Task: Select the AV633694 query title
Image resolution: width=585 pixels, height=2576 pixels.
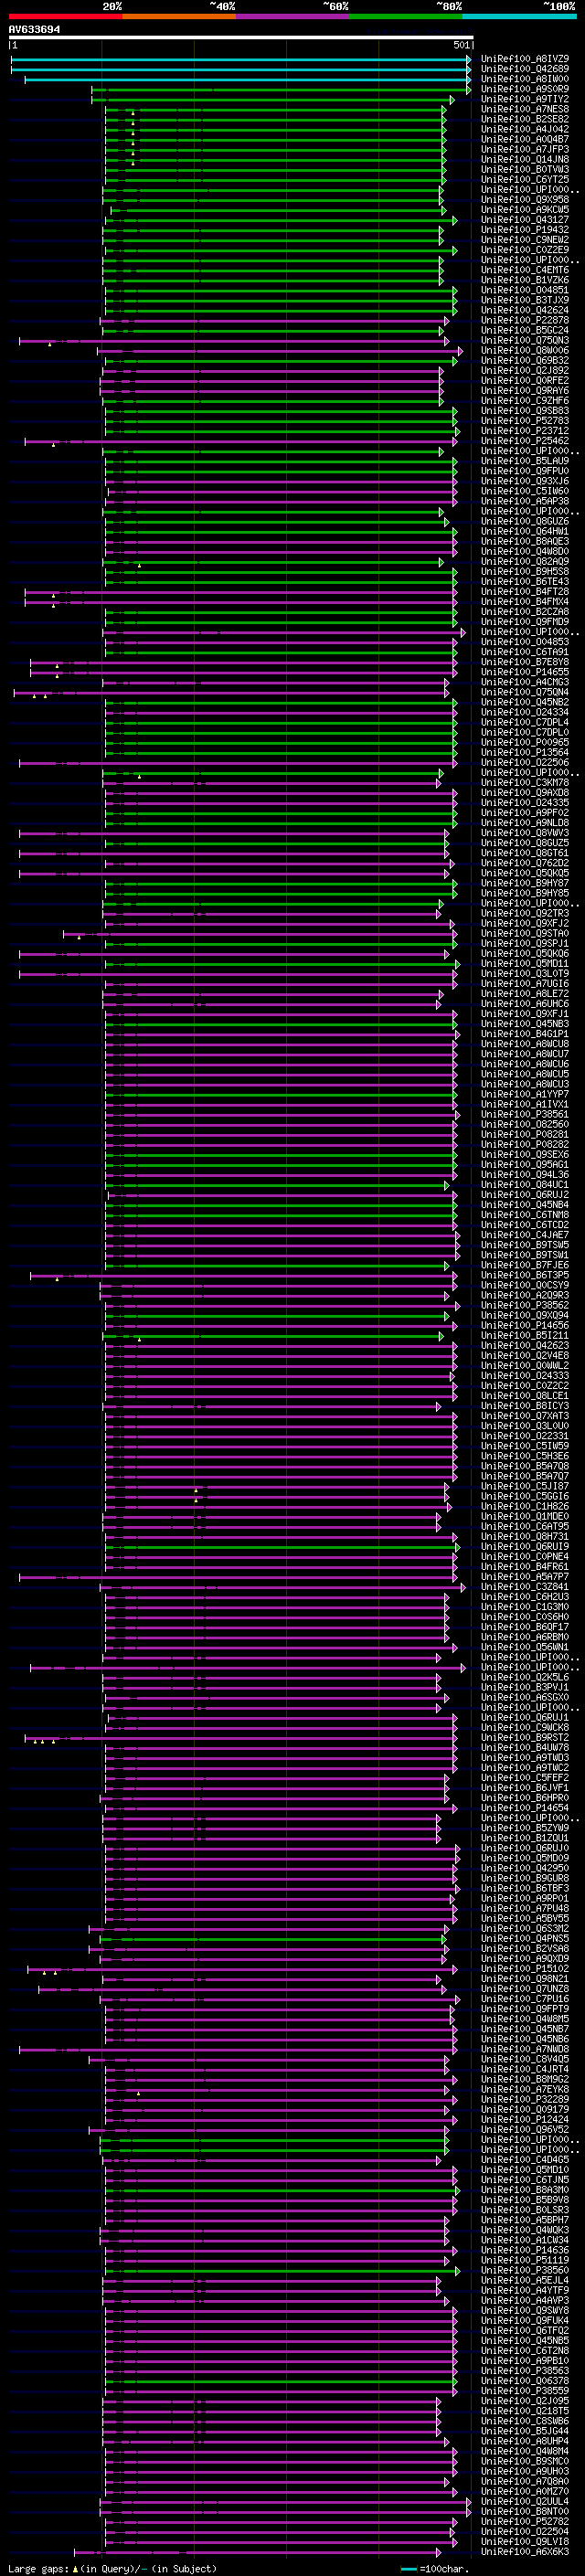Action: click(x=34, y=30)
